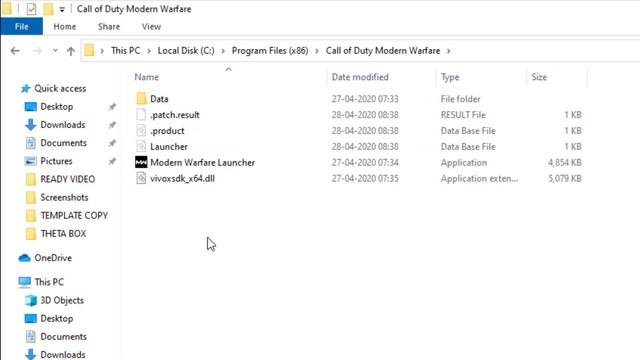Viewport: 640px width, 360px height.
Task: Open Desktop under This PC
Action: point(57,318)
